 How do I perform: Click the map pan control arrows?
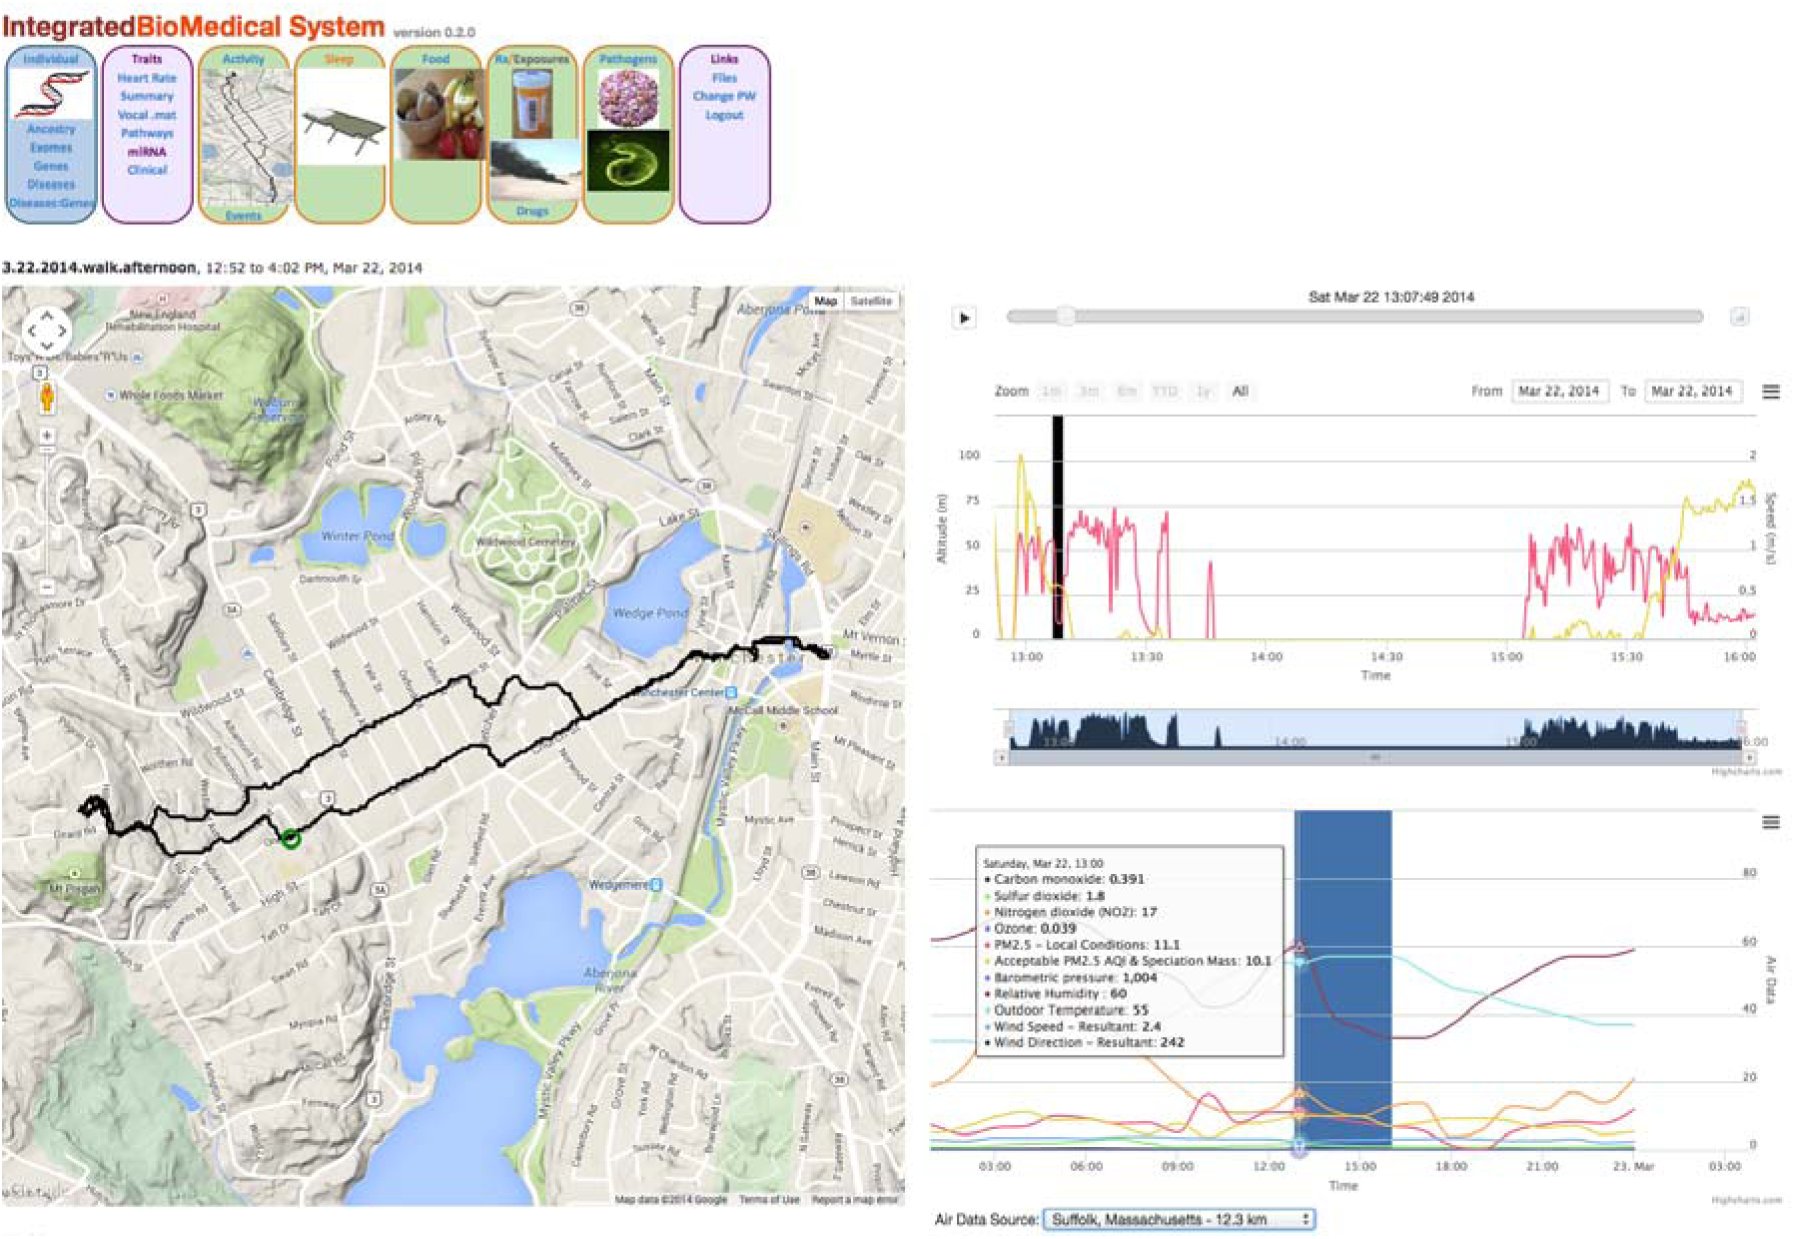pyautogui.click(x=46, y=329)
